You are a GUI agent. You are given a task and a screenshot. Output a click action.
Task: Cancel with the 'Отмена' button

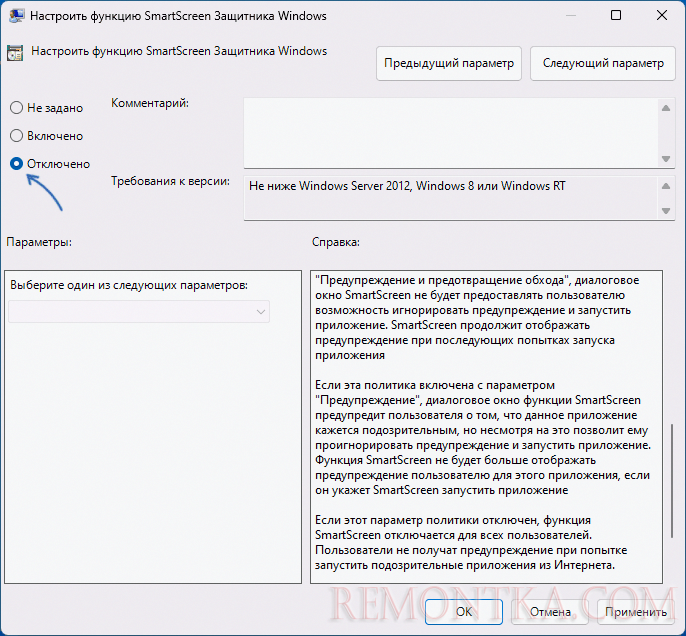coord(550,611)
